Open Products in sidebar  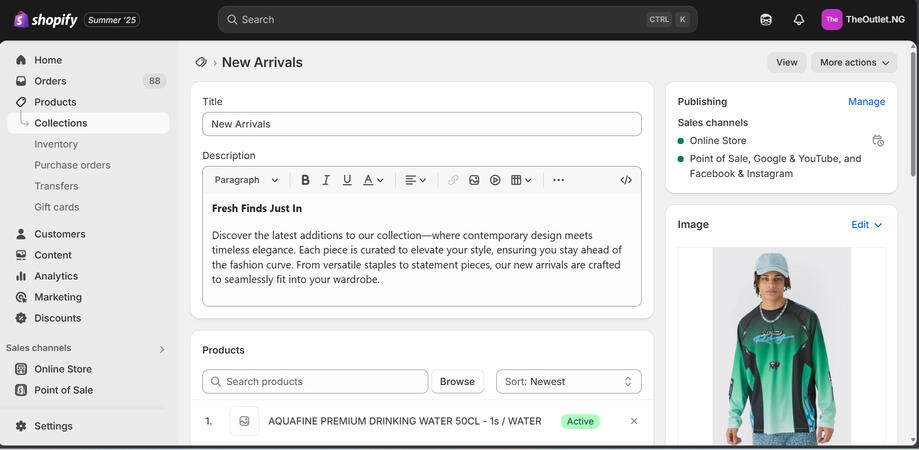55,102
